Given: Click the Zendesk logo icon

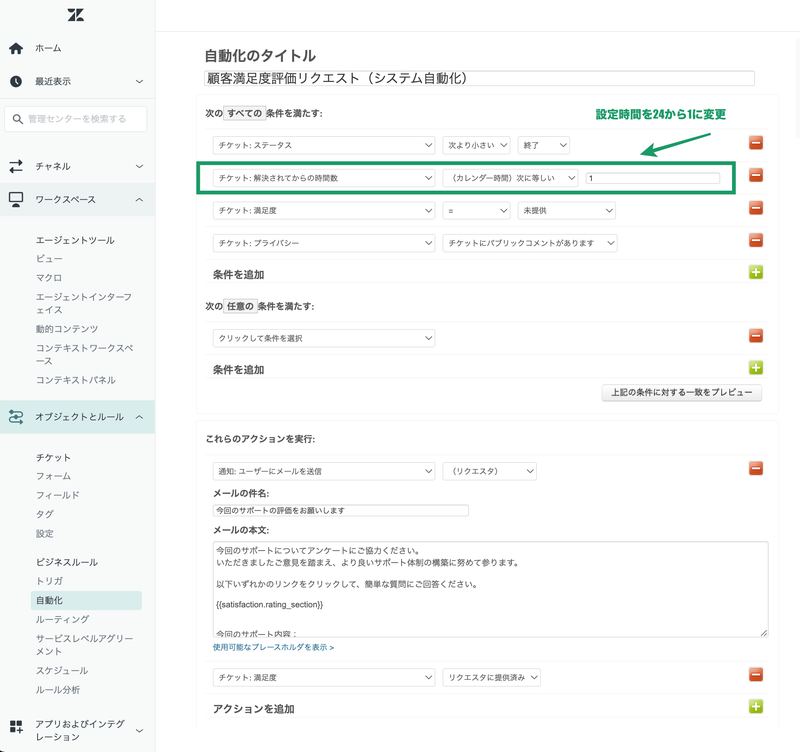Looking at the screenshot, I should pyautogui.click(x=76, y=15).
